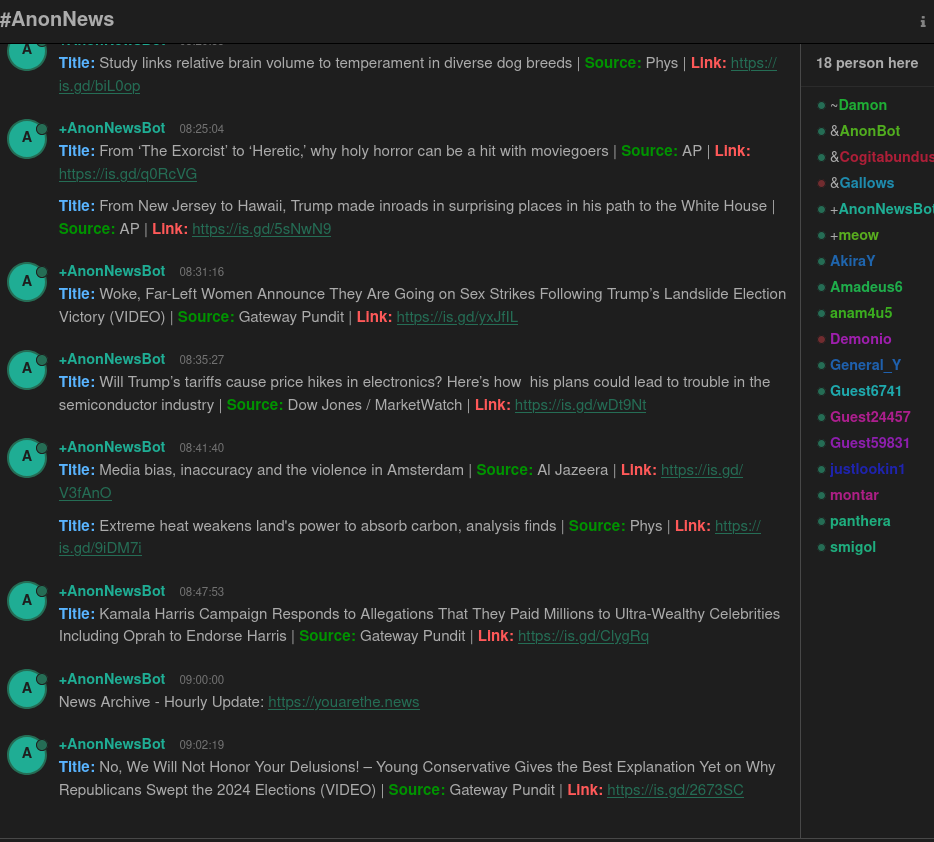934x842 pixels.
Task: Click the 08:31:16 message timestamp
Action: coord(202,272)
